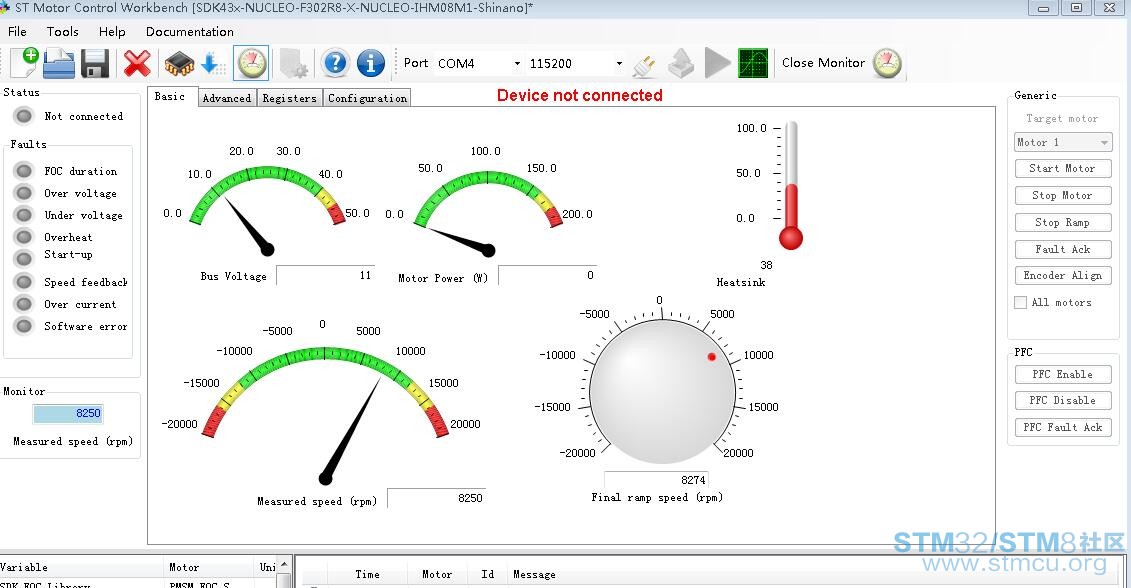Switch to the Registers tab
This screenshot has width=1131, height=588.
[289, 98]
